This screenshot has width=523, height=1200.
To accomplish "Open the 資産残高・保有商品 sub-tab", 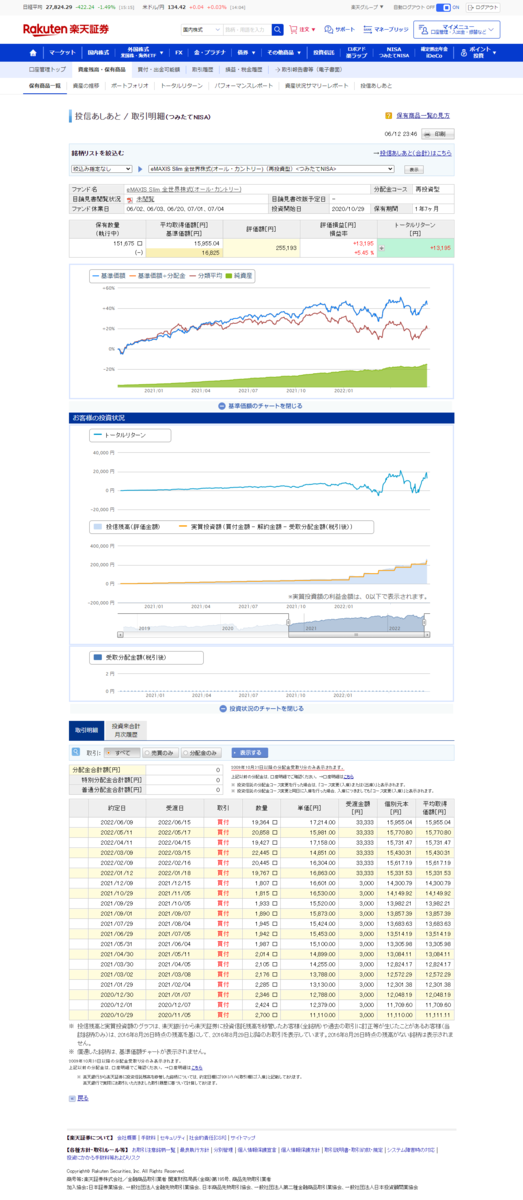I will (101, 70).
